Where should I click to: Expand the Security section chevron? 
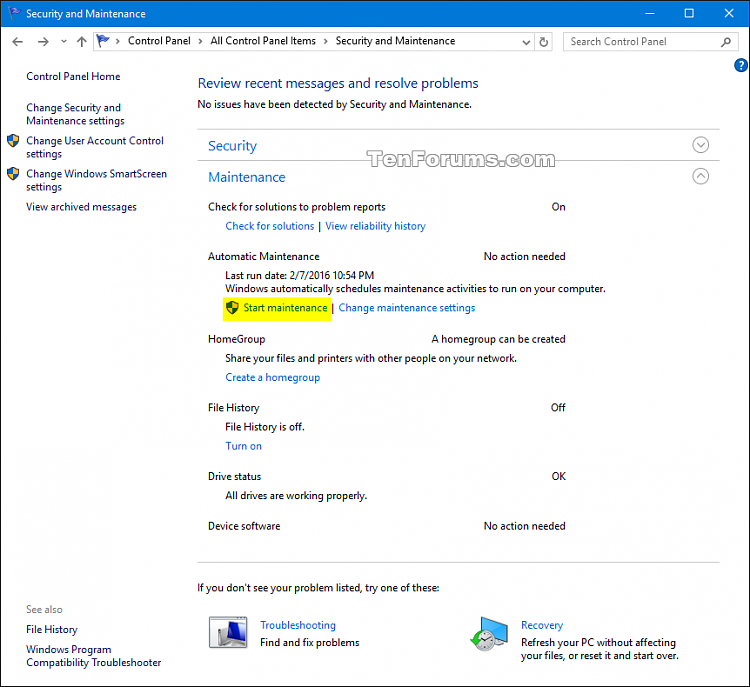tap(700, 144)
